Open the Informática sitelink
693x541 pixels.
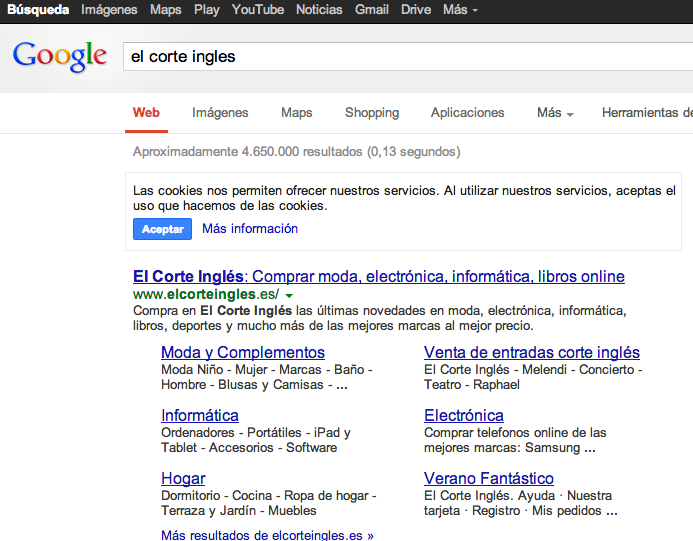(x=200, y=416)
